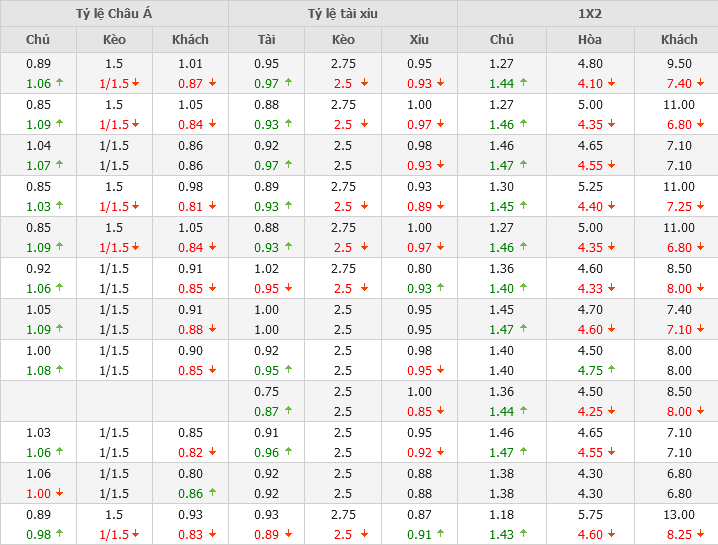This screenshot has width=718, height=545.
Task: Click the up arrow beside 1.08
Action: click(x=59, y=371)
